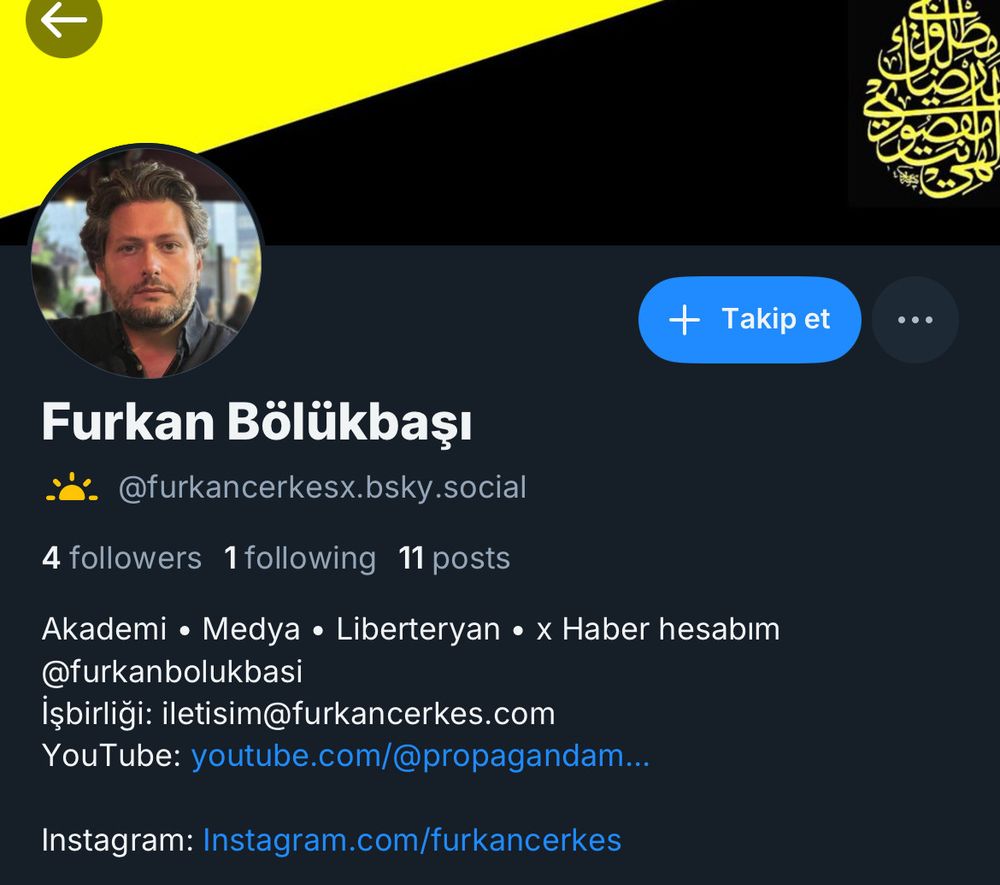Click the yellow sun icon beside handle
This screenshot has height=885, width=1000.
click(x=71, y=488)
